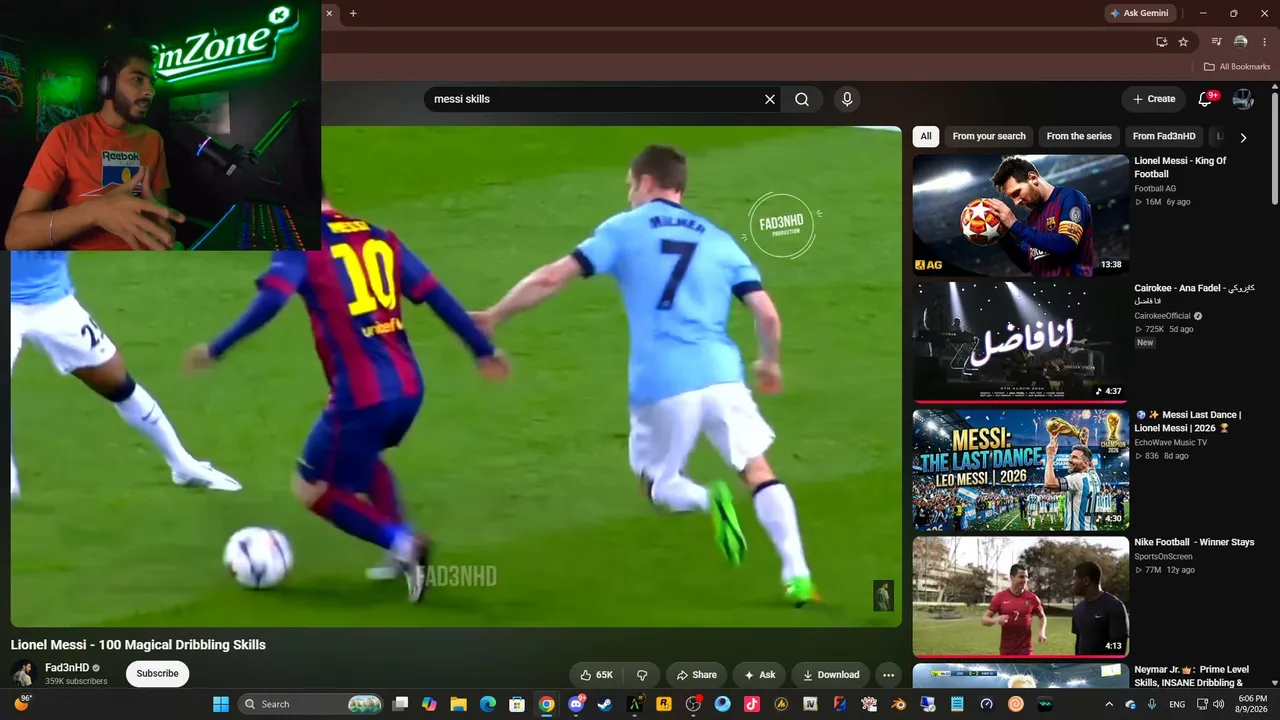Open Chrome three-dot menu
The height and width of the screenshot is (720, 1280).
point(1265,42)
